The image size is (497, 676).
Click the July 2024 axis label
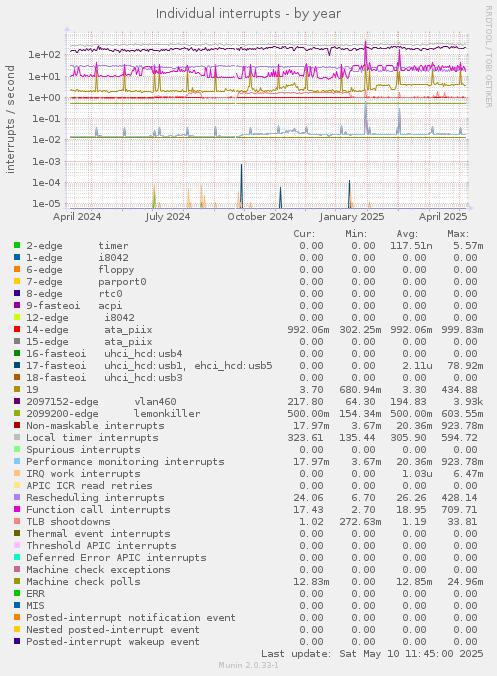(x=167, y=216)
